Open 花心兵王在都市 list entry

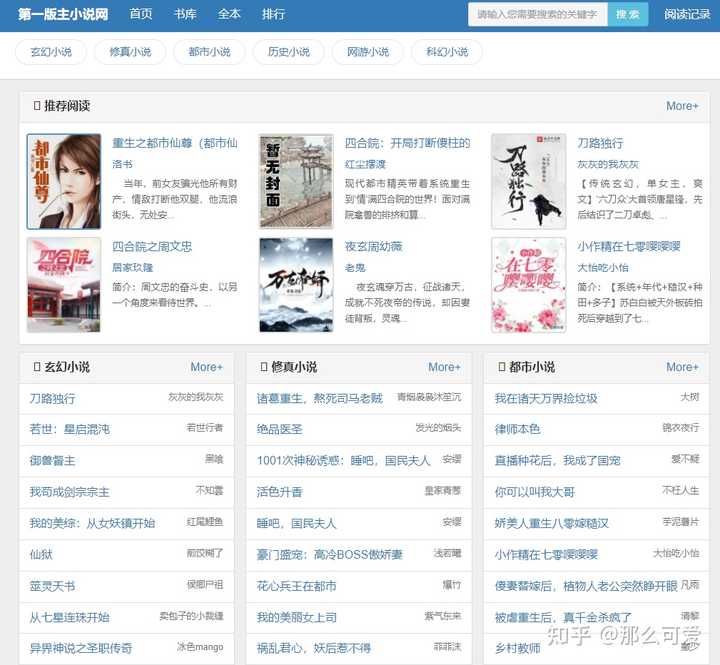pyautogui.click(x=297, y=586)
